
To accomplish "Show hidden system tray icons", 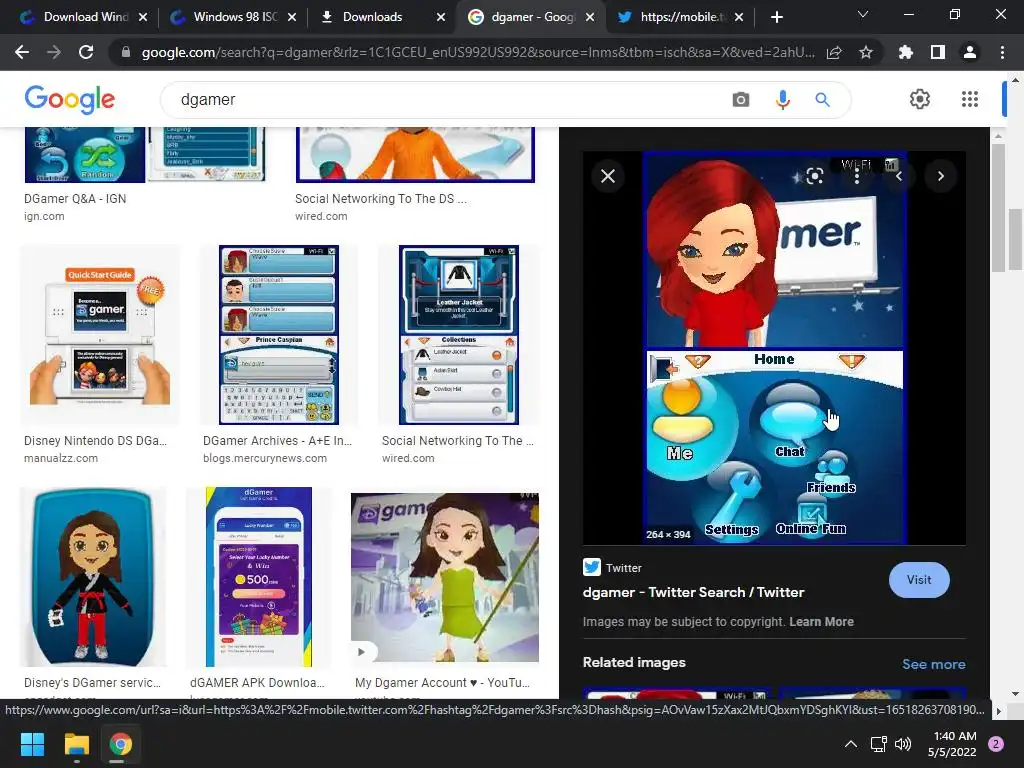I will pyautogui.click(x=851, y=744).
